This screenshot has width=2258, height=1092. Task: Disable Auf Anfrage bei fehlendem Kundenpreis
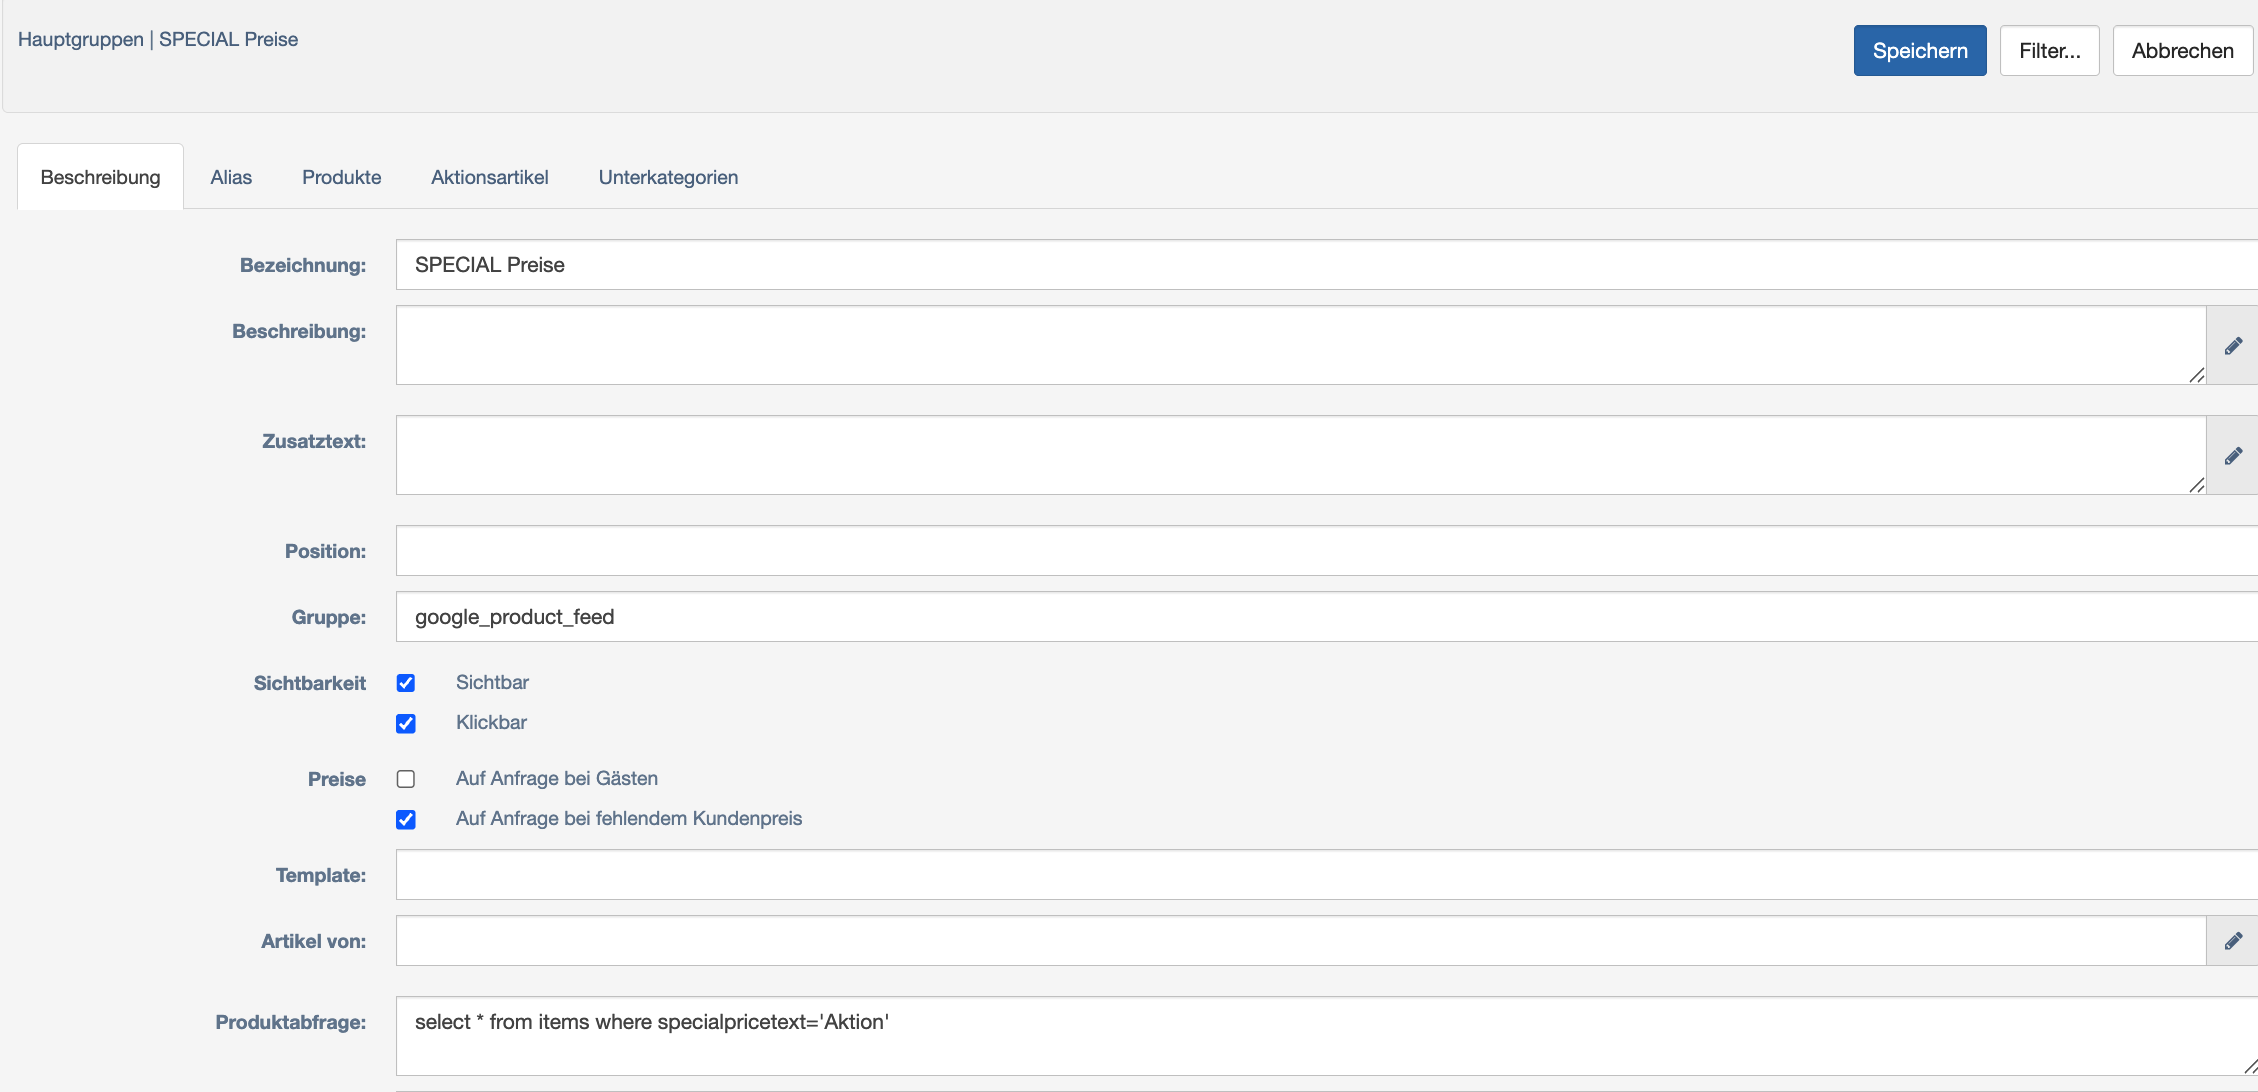tap(406, 819)
